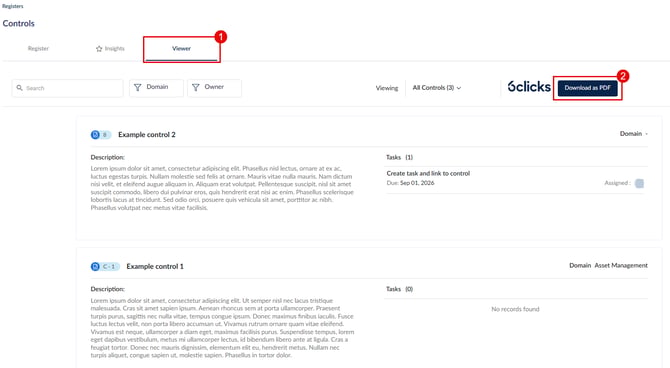Click the funnel icon on Domain filter

coord(138,87)
